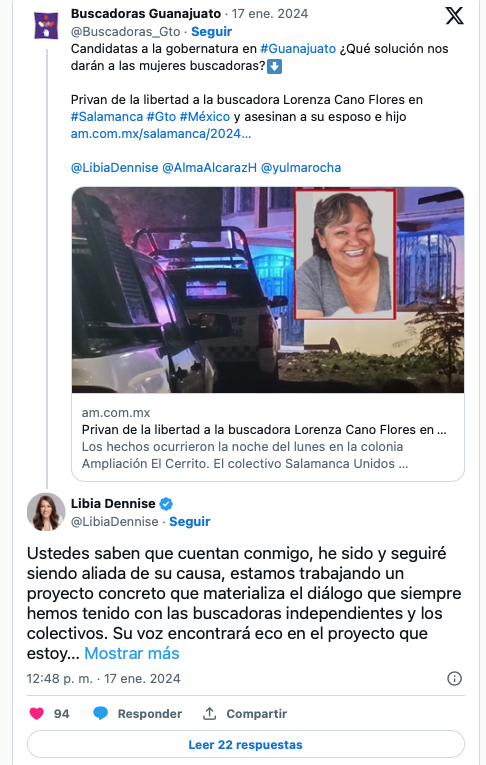Image resolution: width=486 pixels, height=765 pixels.
Task: Click the reply speech bubble icon
Action: click(x=101, y=713)
